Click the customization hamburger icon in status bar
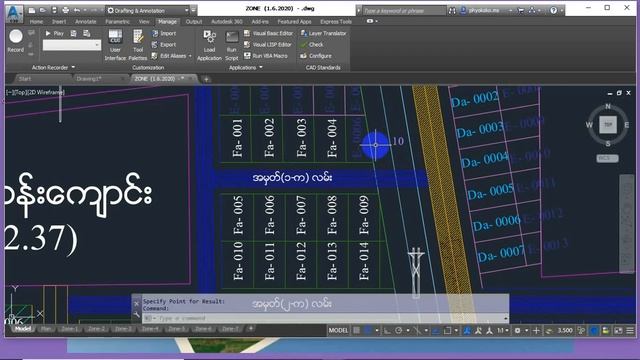640x360 pixels. (x=630, y=330)
